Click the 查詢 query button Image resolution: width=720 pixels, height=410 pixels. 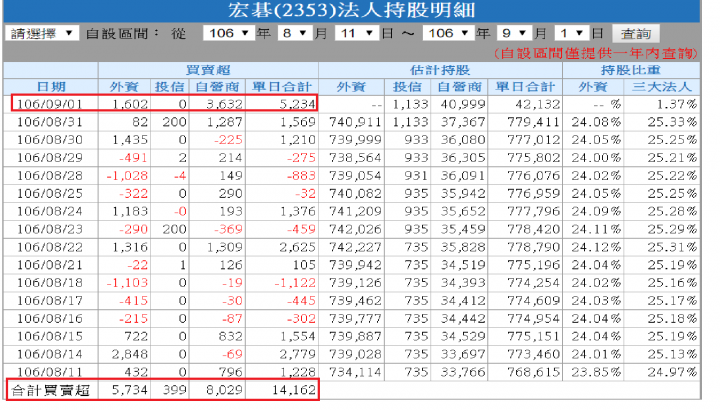tap(636, 34)
